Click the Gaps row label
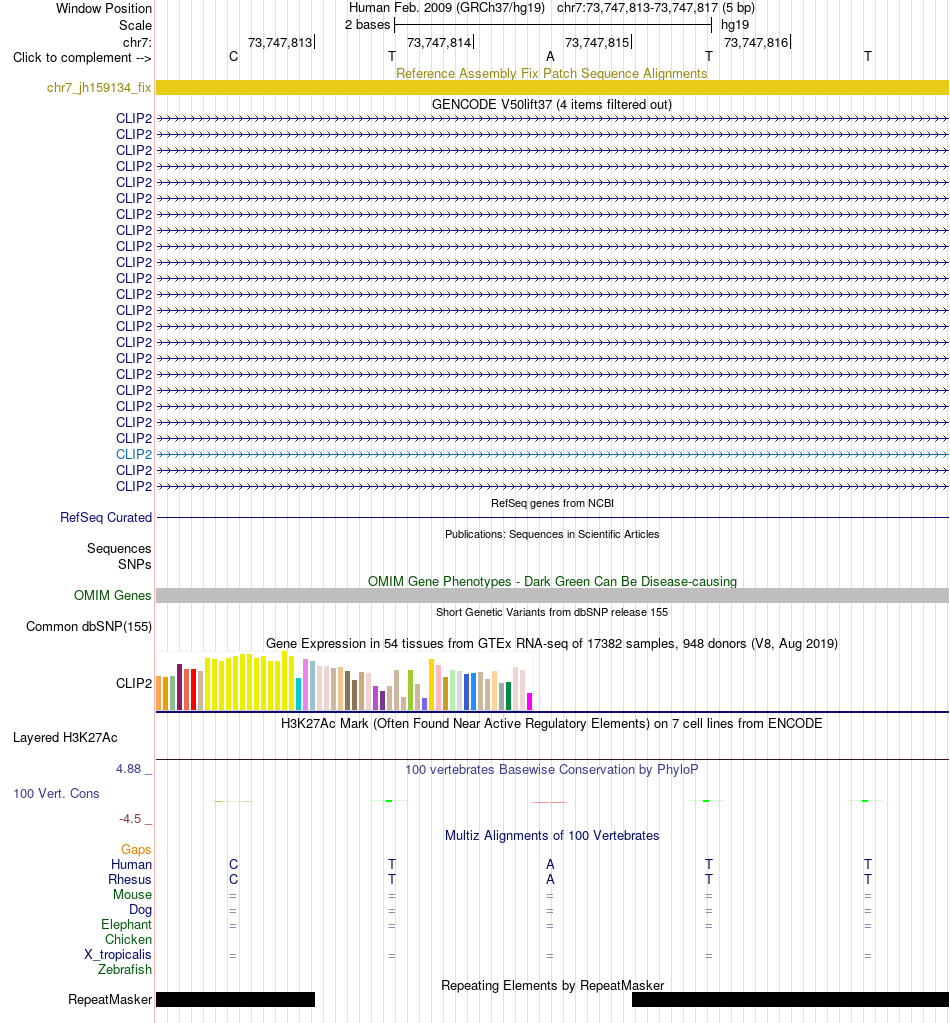 (x=136, y=849)
